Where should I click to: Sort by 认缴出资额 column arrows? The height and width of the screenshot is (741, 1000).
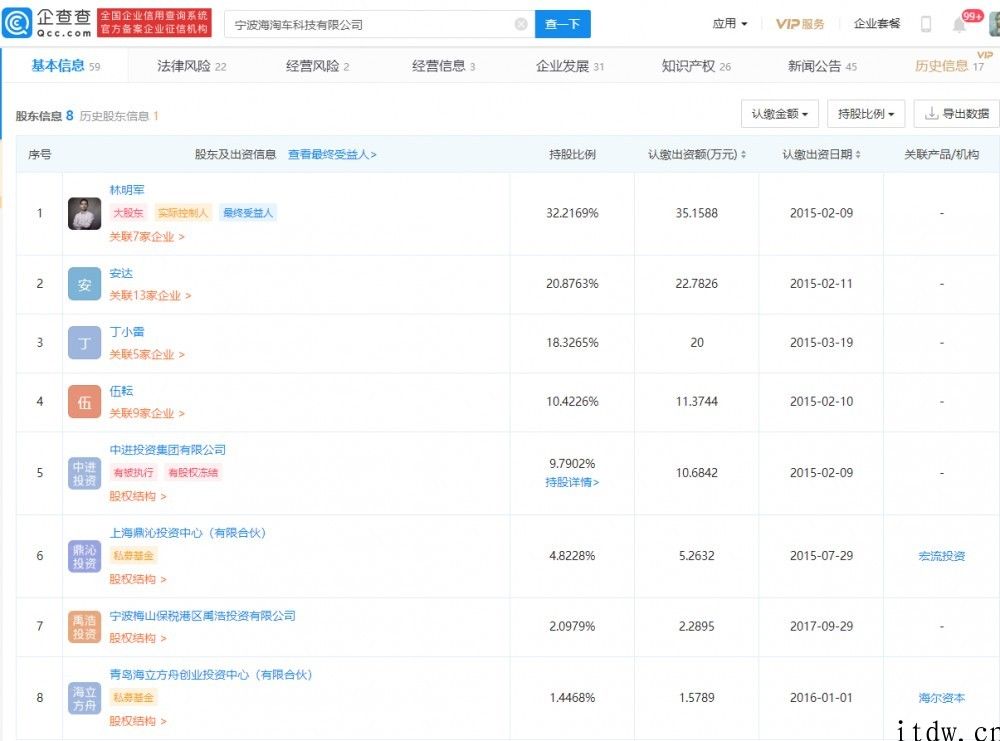click(743, 154)
